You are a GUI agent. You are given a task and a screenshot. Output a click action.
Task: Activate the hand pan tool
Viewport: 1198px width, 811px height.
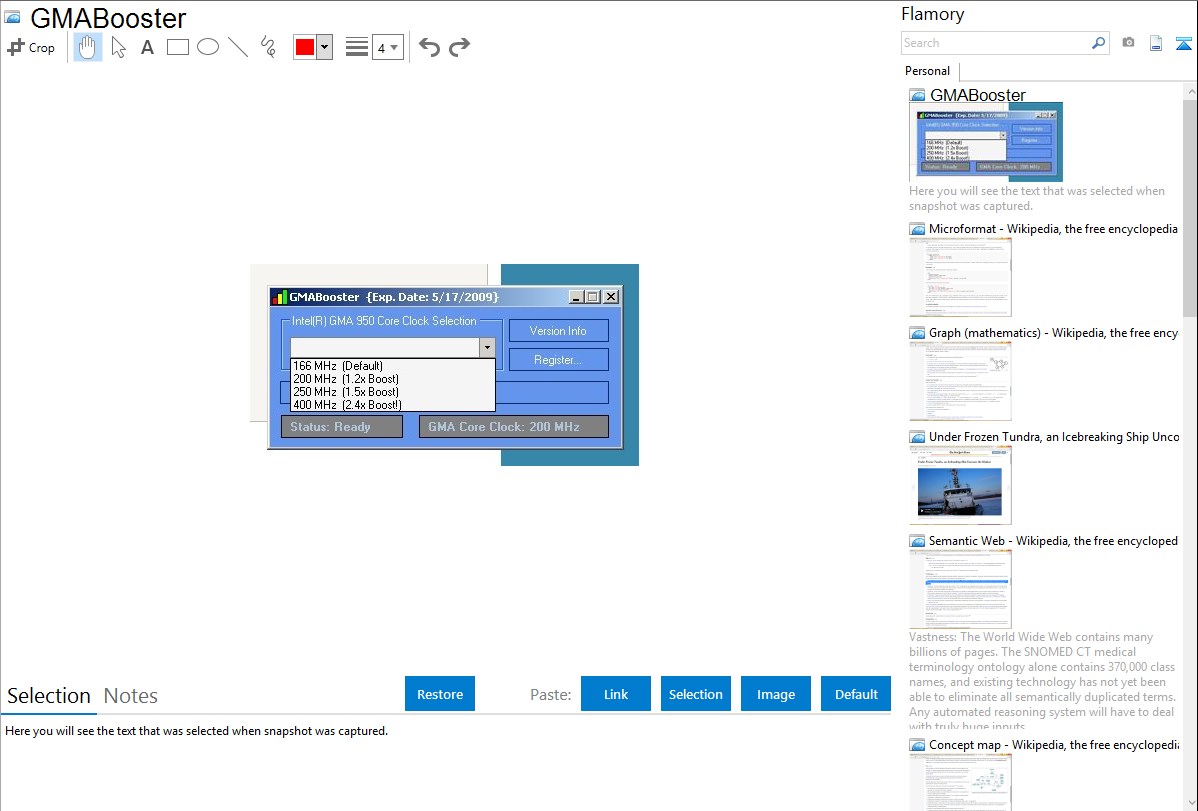(87, 47)
